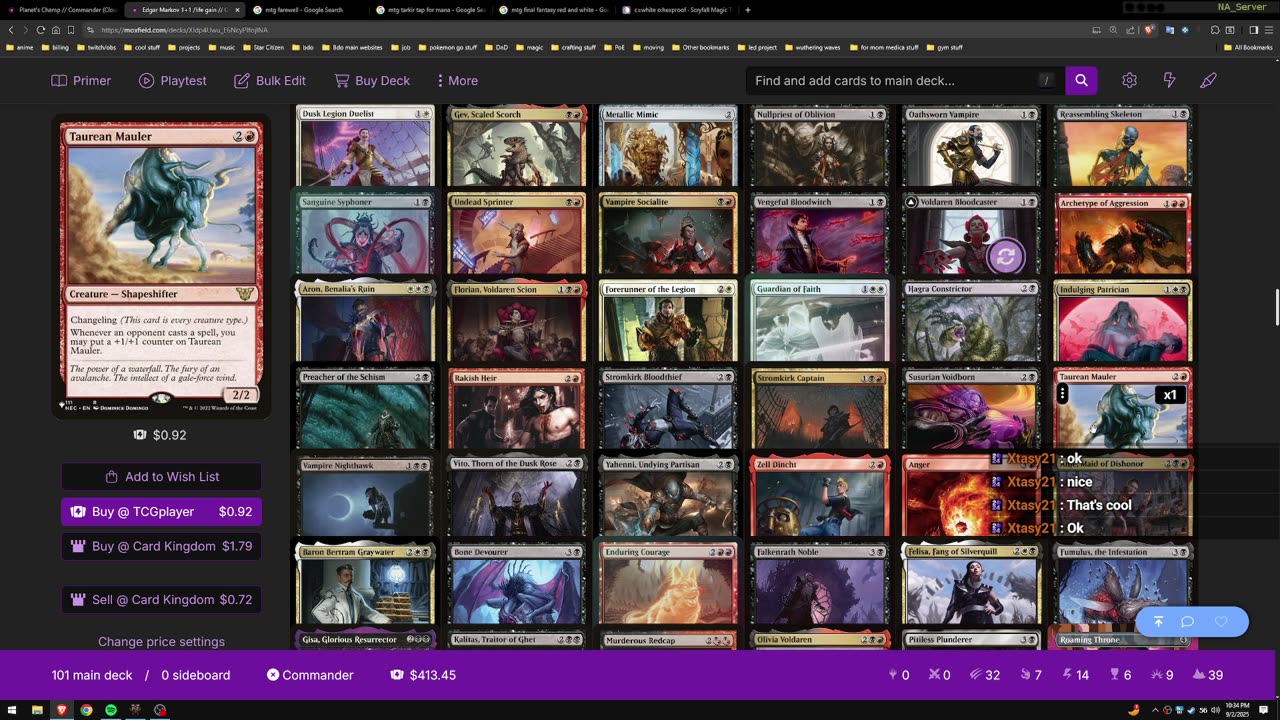Select the Oathsworn Vampire card
This screenshot has width=1280, height=720.
[971, 146]
